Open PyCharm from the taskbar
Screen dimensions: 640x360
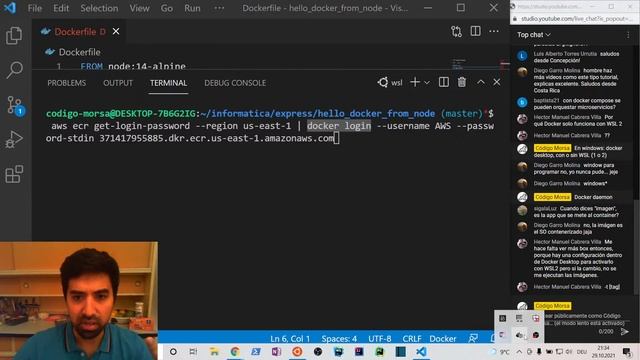point(380,351)
